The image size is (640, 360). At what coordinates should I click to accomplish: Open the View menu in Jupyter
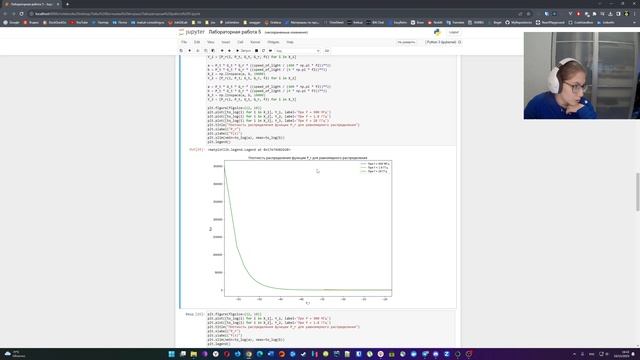click(211, 42)
